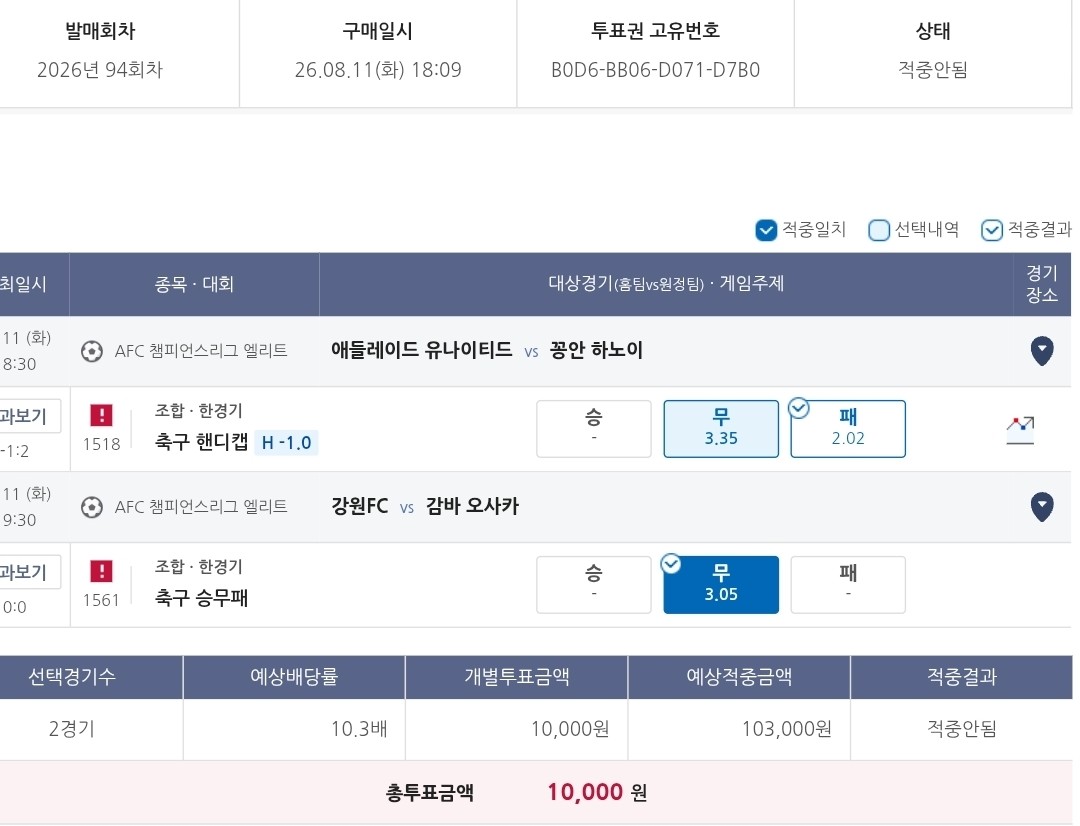1080x826 pixels.
Task: Click red warning icon above 1518
Action: tap(101, 415)
